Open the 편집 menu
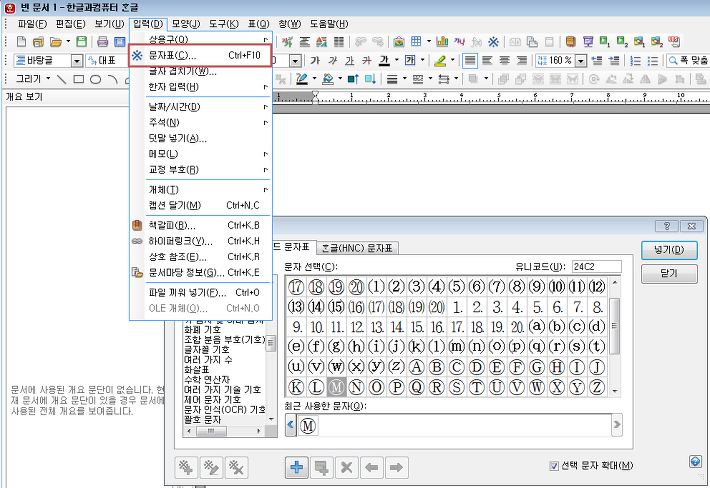 pyautogui.click(x=71, y=24)
